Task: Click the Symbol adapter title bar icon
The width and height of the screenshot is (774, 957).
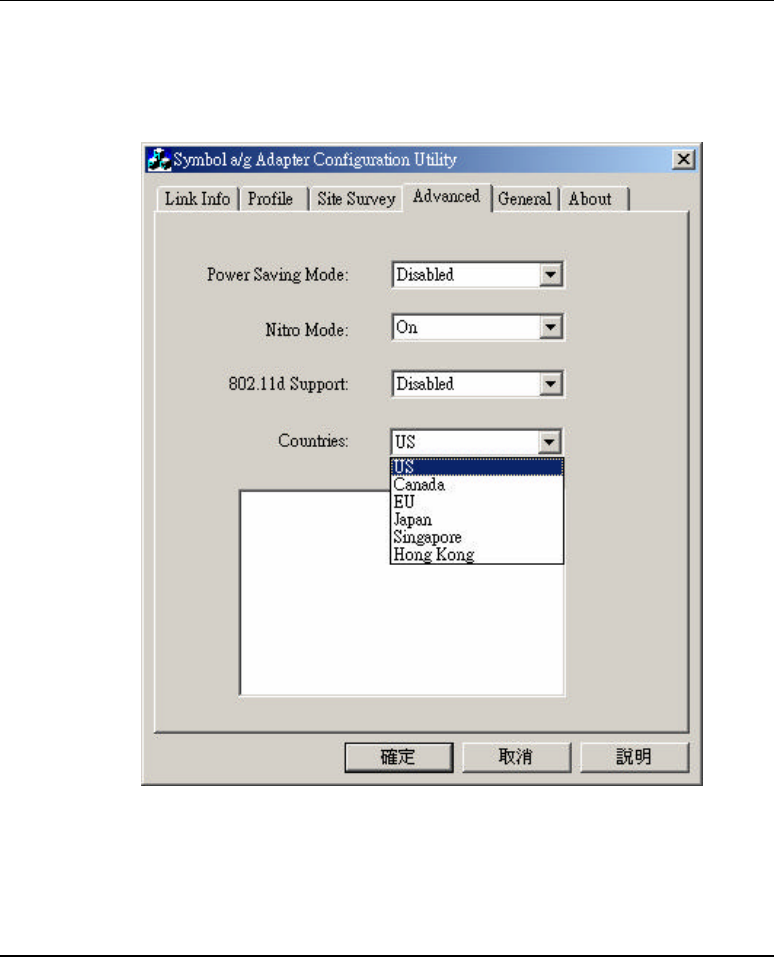Action: pos(159,159)
